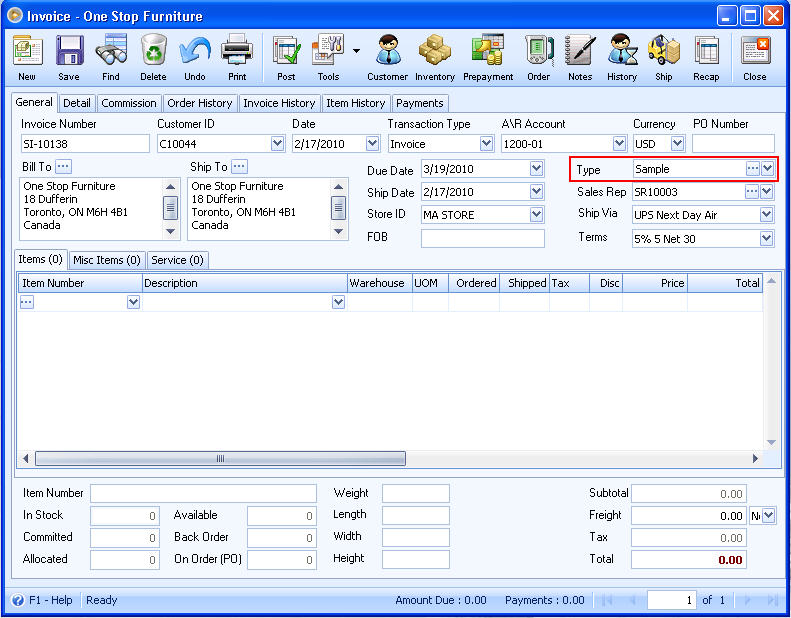Switch to the Detail tab
The image size is (791, 618).
(77, 103)
